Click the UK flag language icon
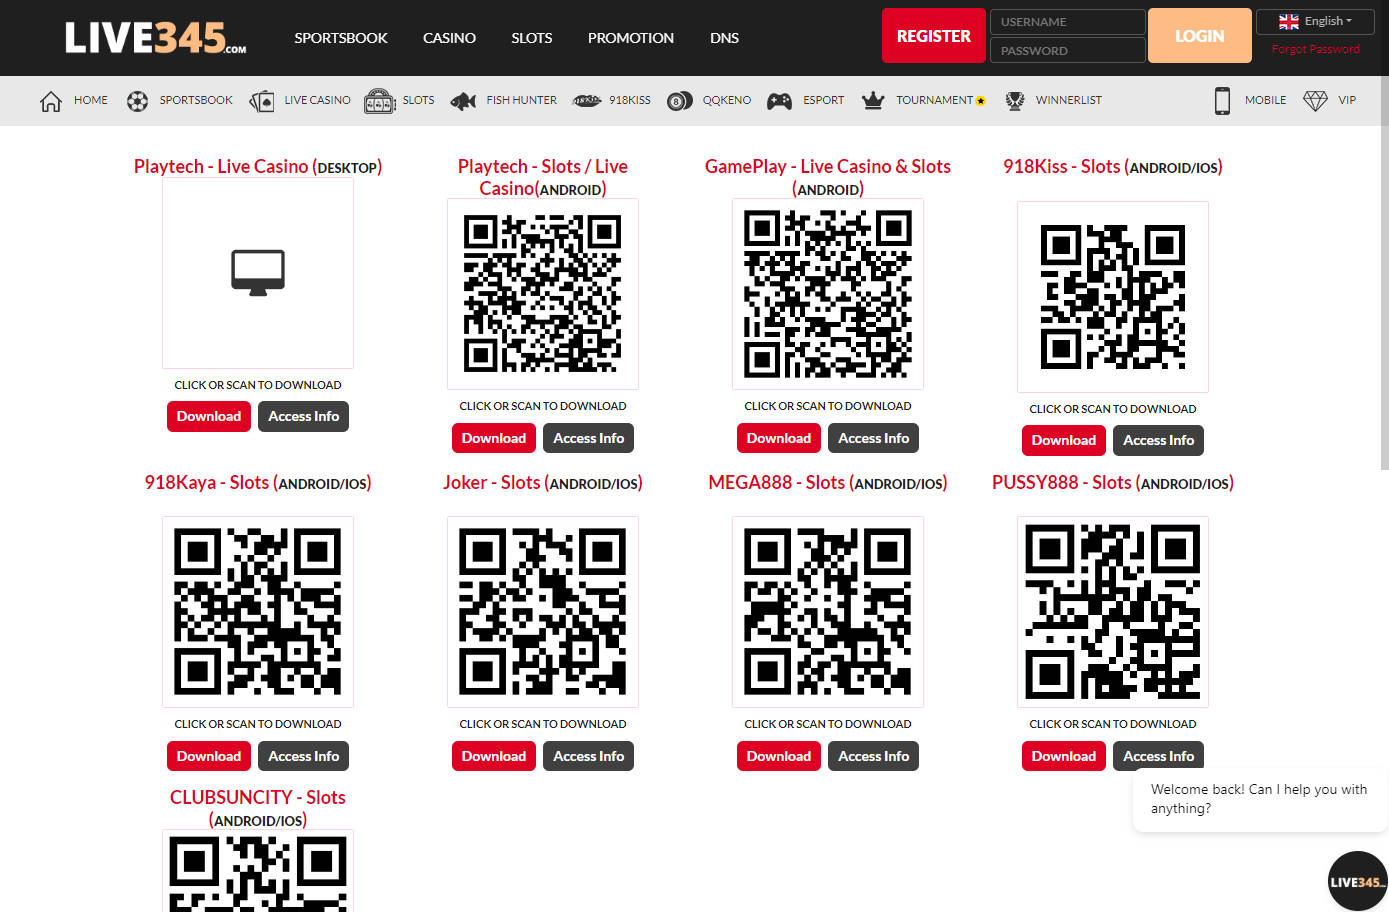Image resolution: width=1389 pixels, height=912 pixels. [1289, 21]
